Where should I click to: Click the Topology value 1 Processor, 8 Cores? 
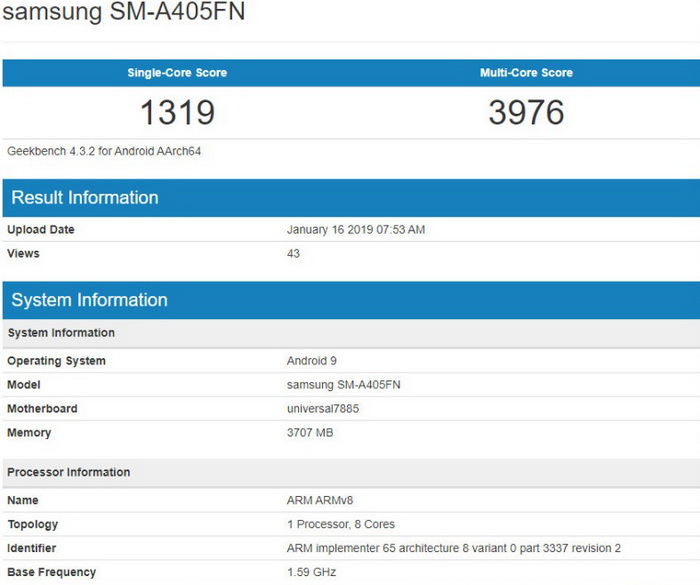[x=341, y=524]
